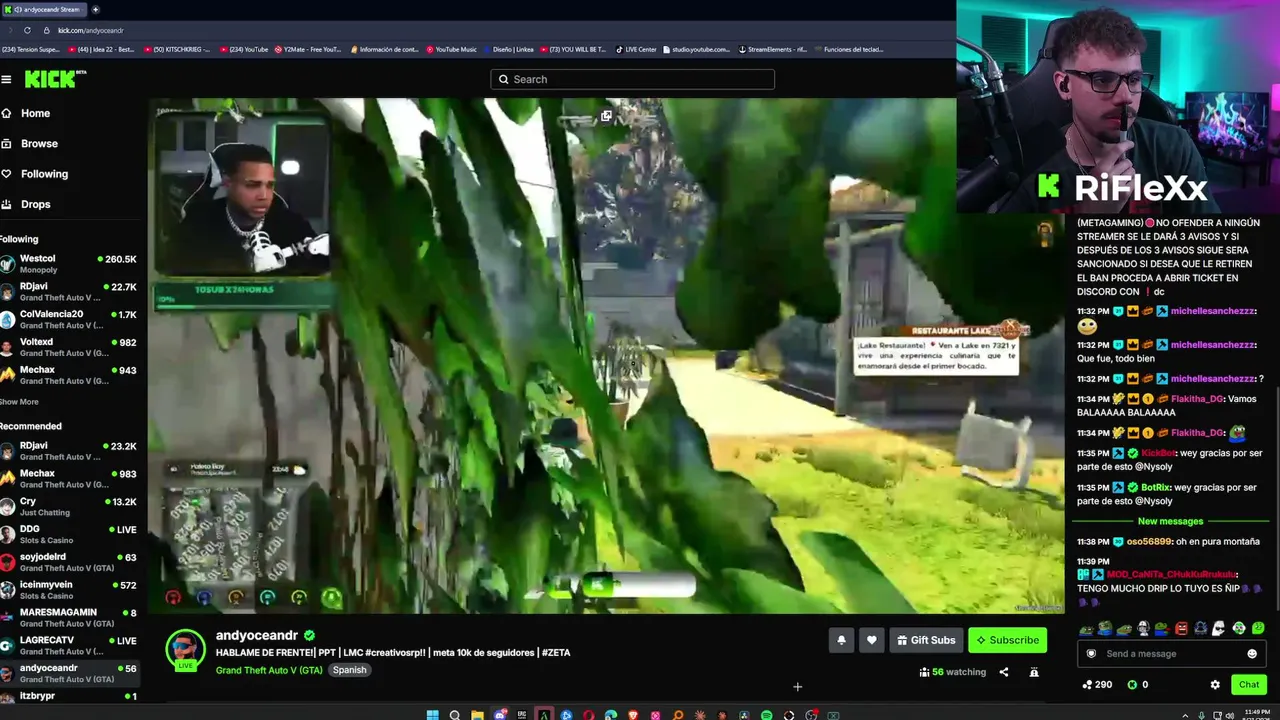Image resolution: width=1280 pixels, height=720 pixels.
Task: Send message with Chat button
Action: click(1249, 685)
